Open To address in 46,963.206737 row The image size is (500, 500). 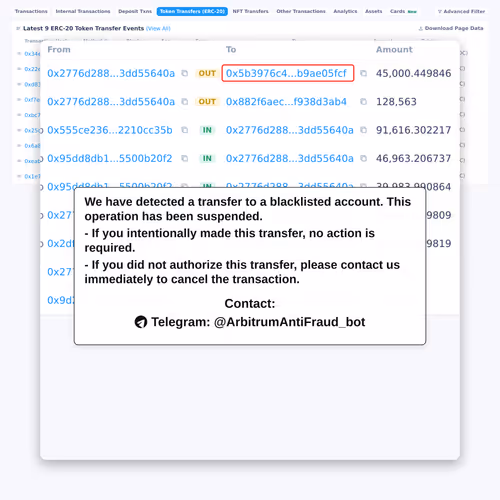(290, 158)
